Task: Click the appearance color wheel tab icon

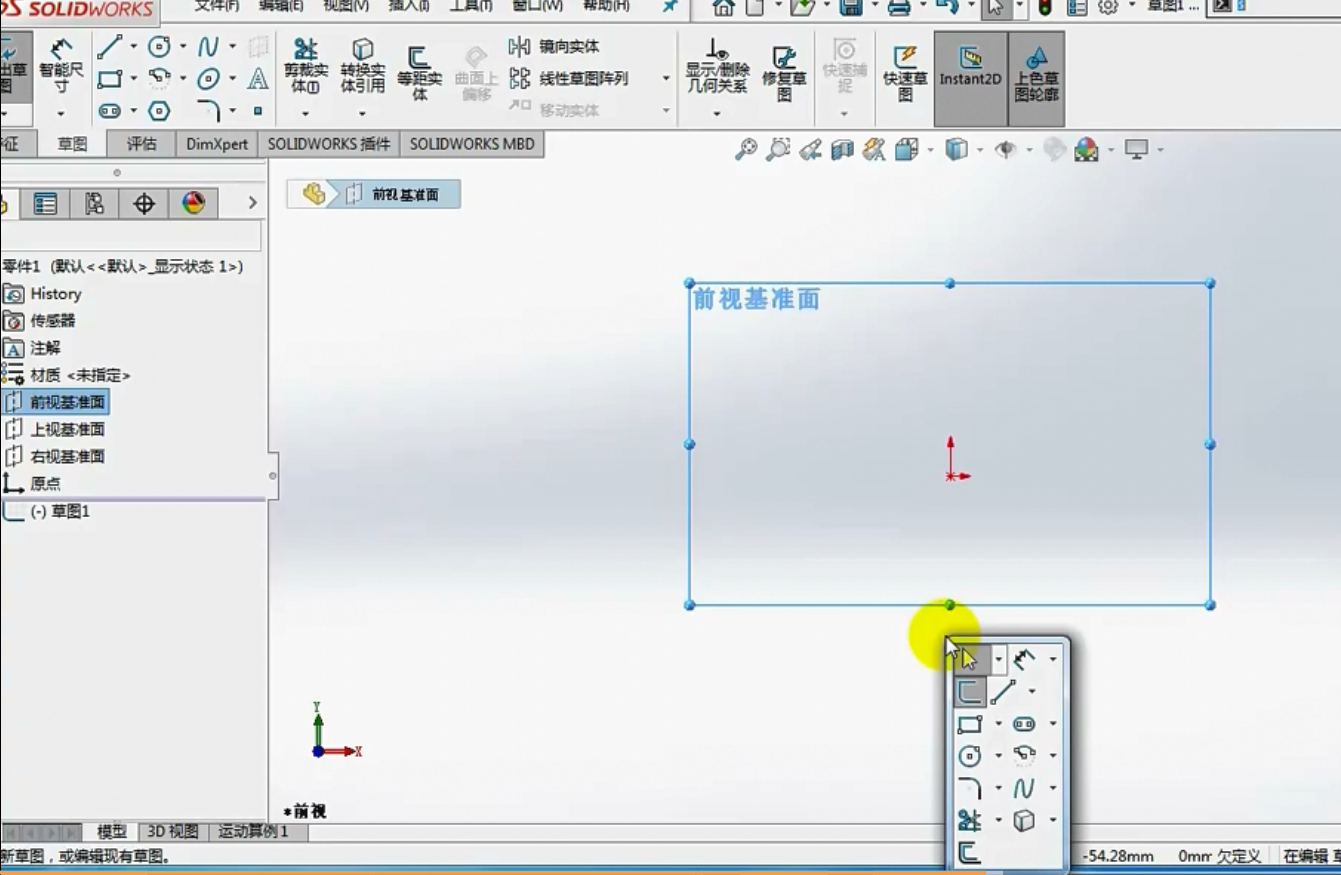Action: [x=193, y=204]
